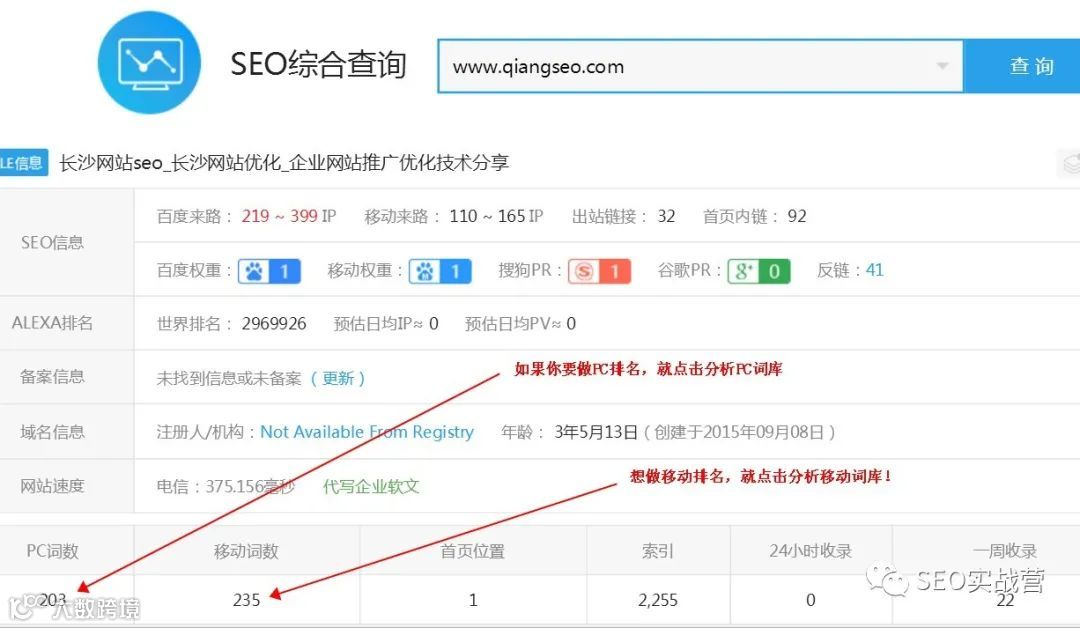1080x628 pixels.
Task: Click the TITLE信息 blue tag
Action: (x=23, y=163)
